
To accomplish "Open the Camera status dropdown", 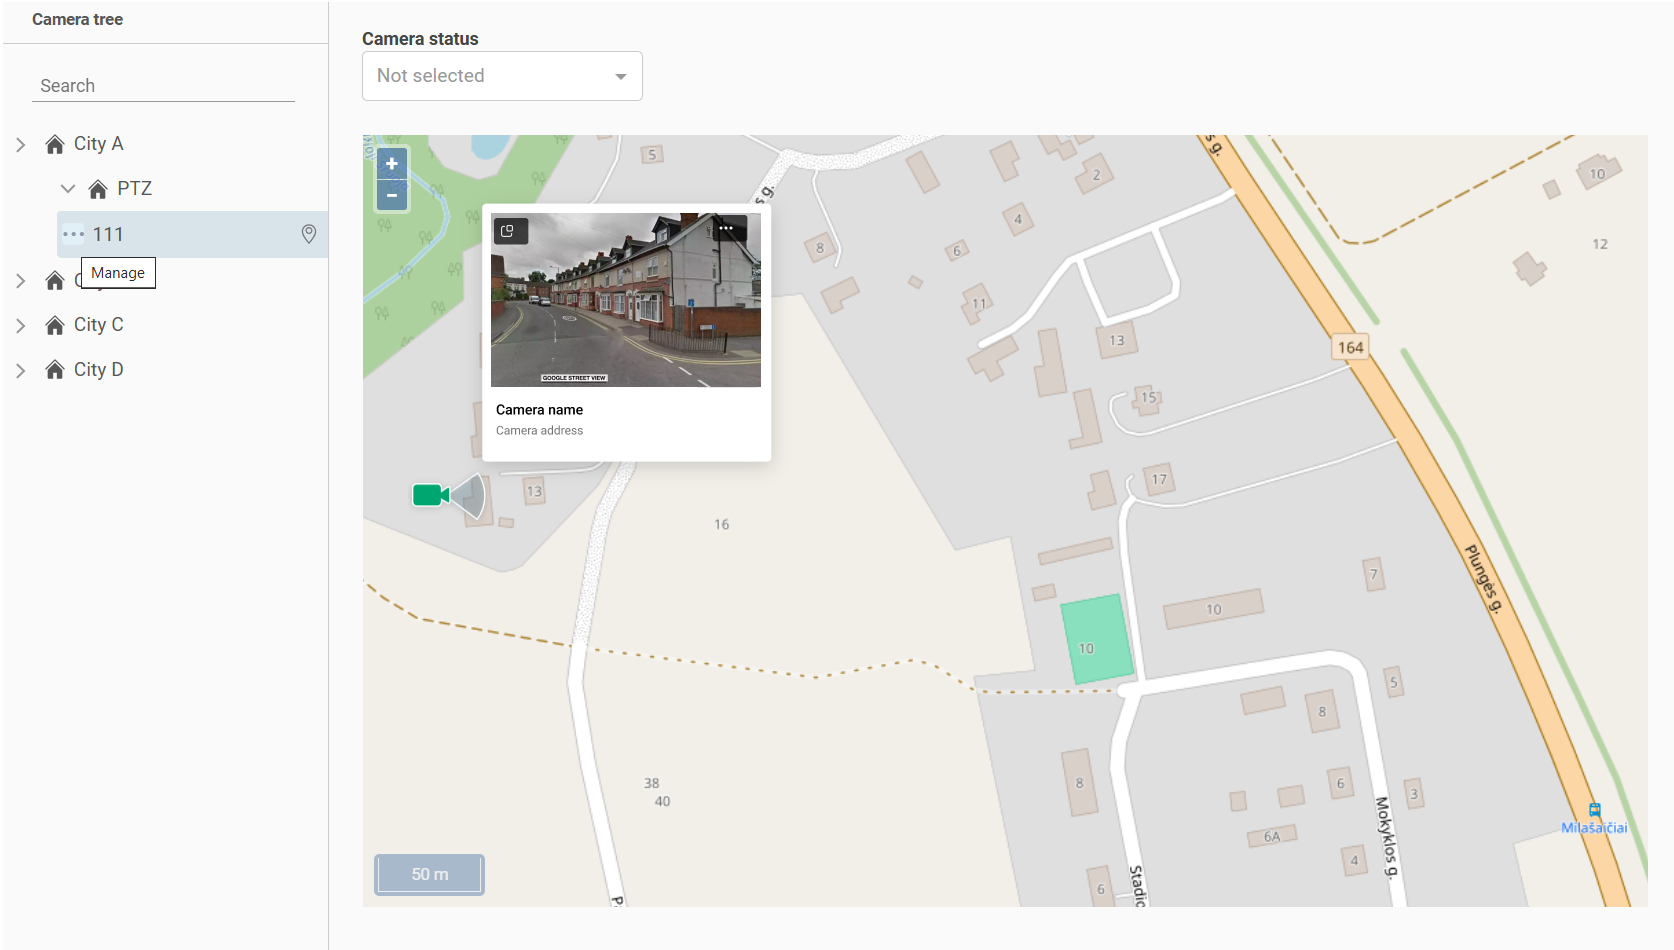I will click(502, 76).
